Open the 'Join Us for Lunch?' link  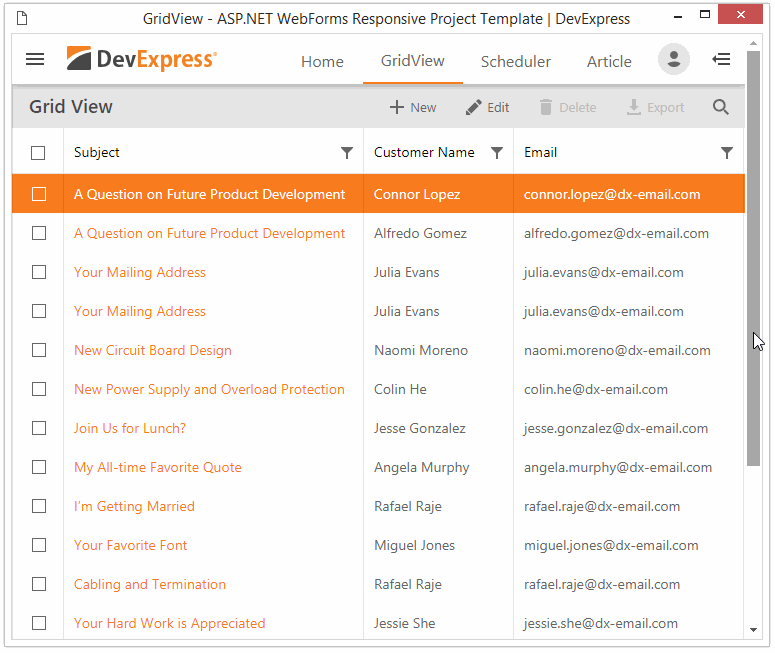coord(130,428)
